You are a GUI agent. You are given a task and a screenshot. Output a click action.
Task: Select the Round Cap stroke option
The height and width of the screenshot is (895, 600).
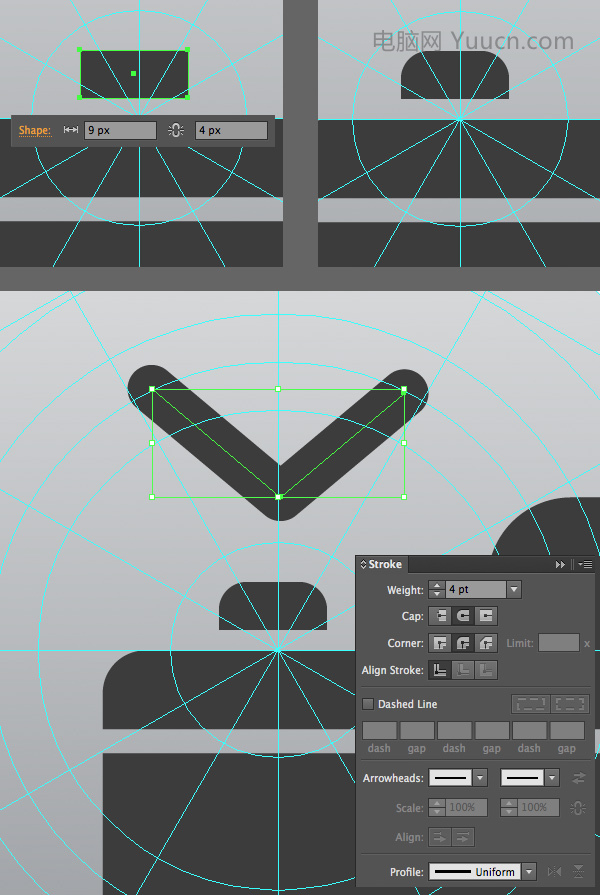(463, 616)
